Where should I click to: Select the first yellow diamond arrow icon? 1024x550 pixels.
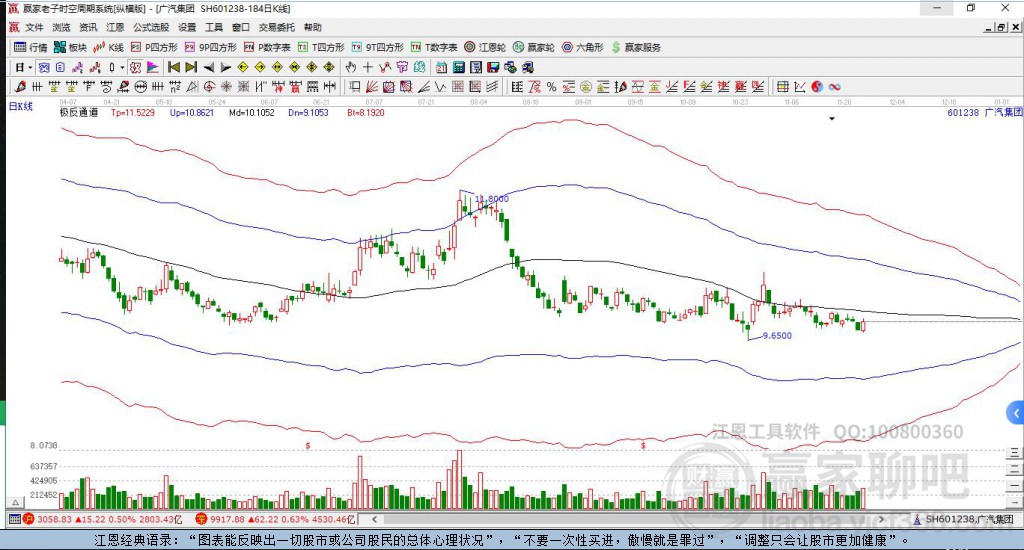tap(243, 67)
